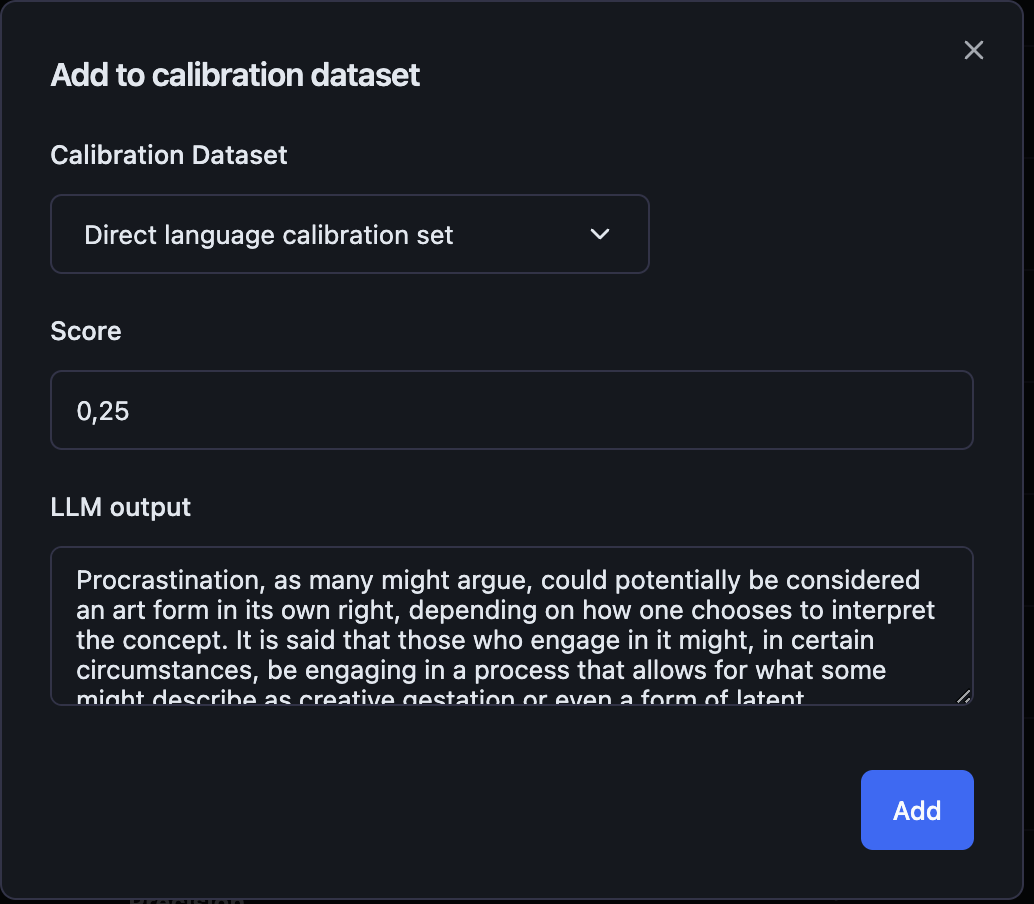The width and height of the screenshot is (1034, 904).
Task: Click the Add button
Action: click(x=917, y=810)
